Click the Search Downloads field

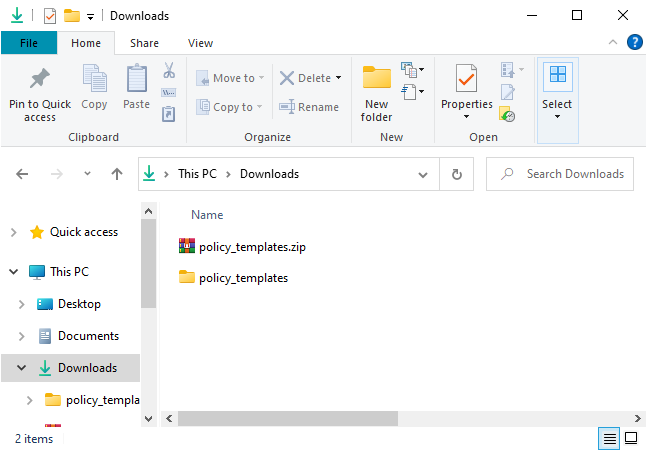[x=560, y=174]
